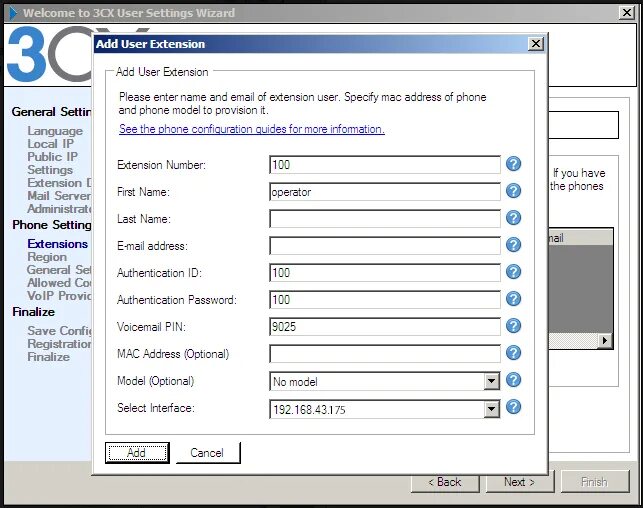Select Registration step in sidebar
The height and width of the screenshot is (508, 643).
click(59, 344)
